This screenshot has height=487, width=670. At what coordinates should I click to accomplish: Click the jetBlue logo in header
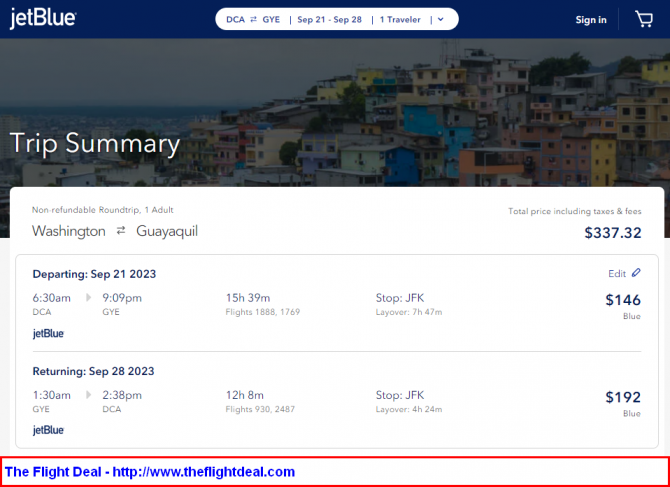pos(43,18)
